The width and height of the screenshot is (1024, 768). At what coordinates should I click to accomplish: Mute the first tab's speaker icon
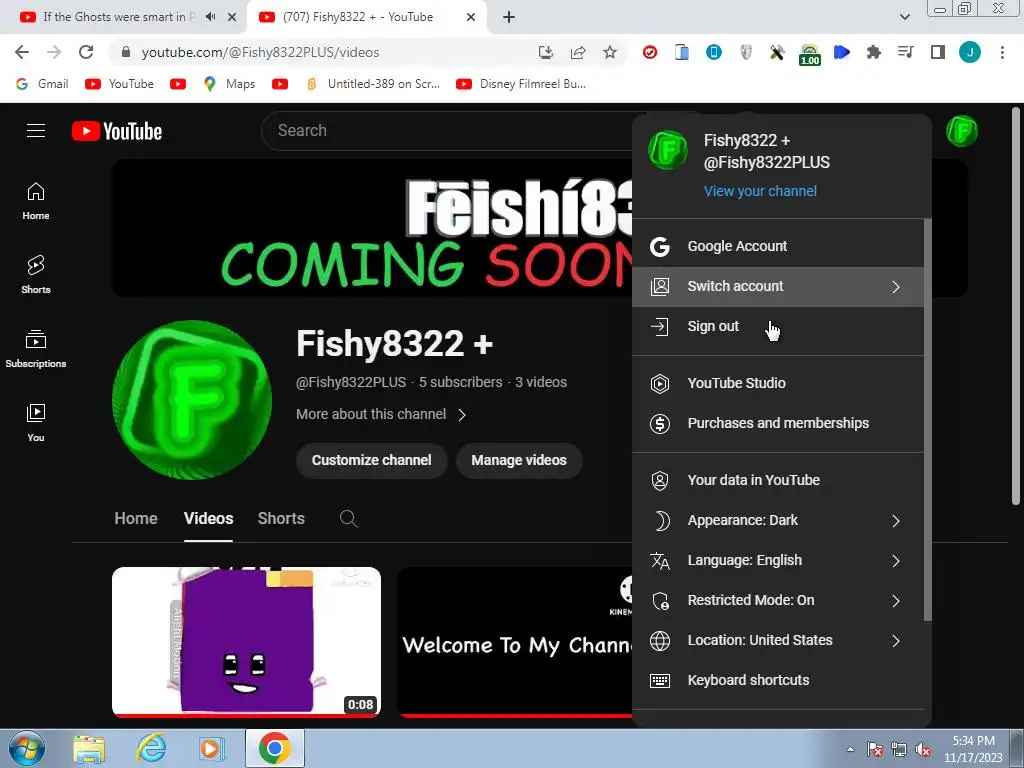[210, 17]
